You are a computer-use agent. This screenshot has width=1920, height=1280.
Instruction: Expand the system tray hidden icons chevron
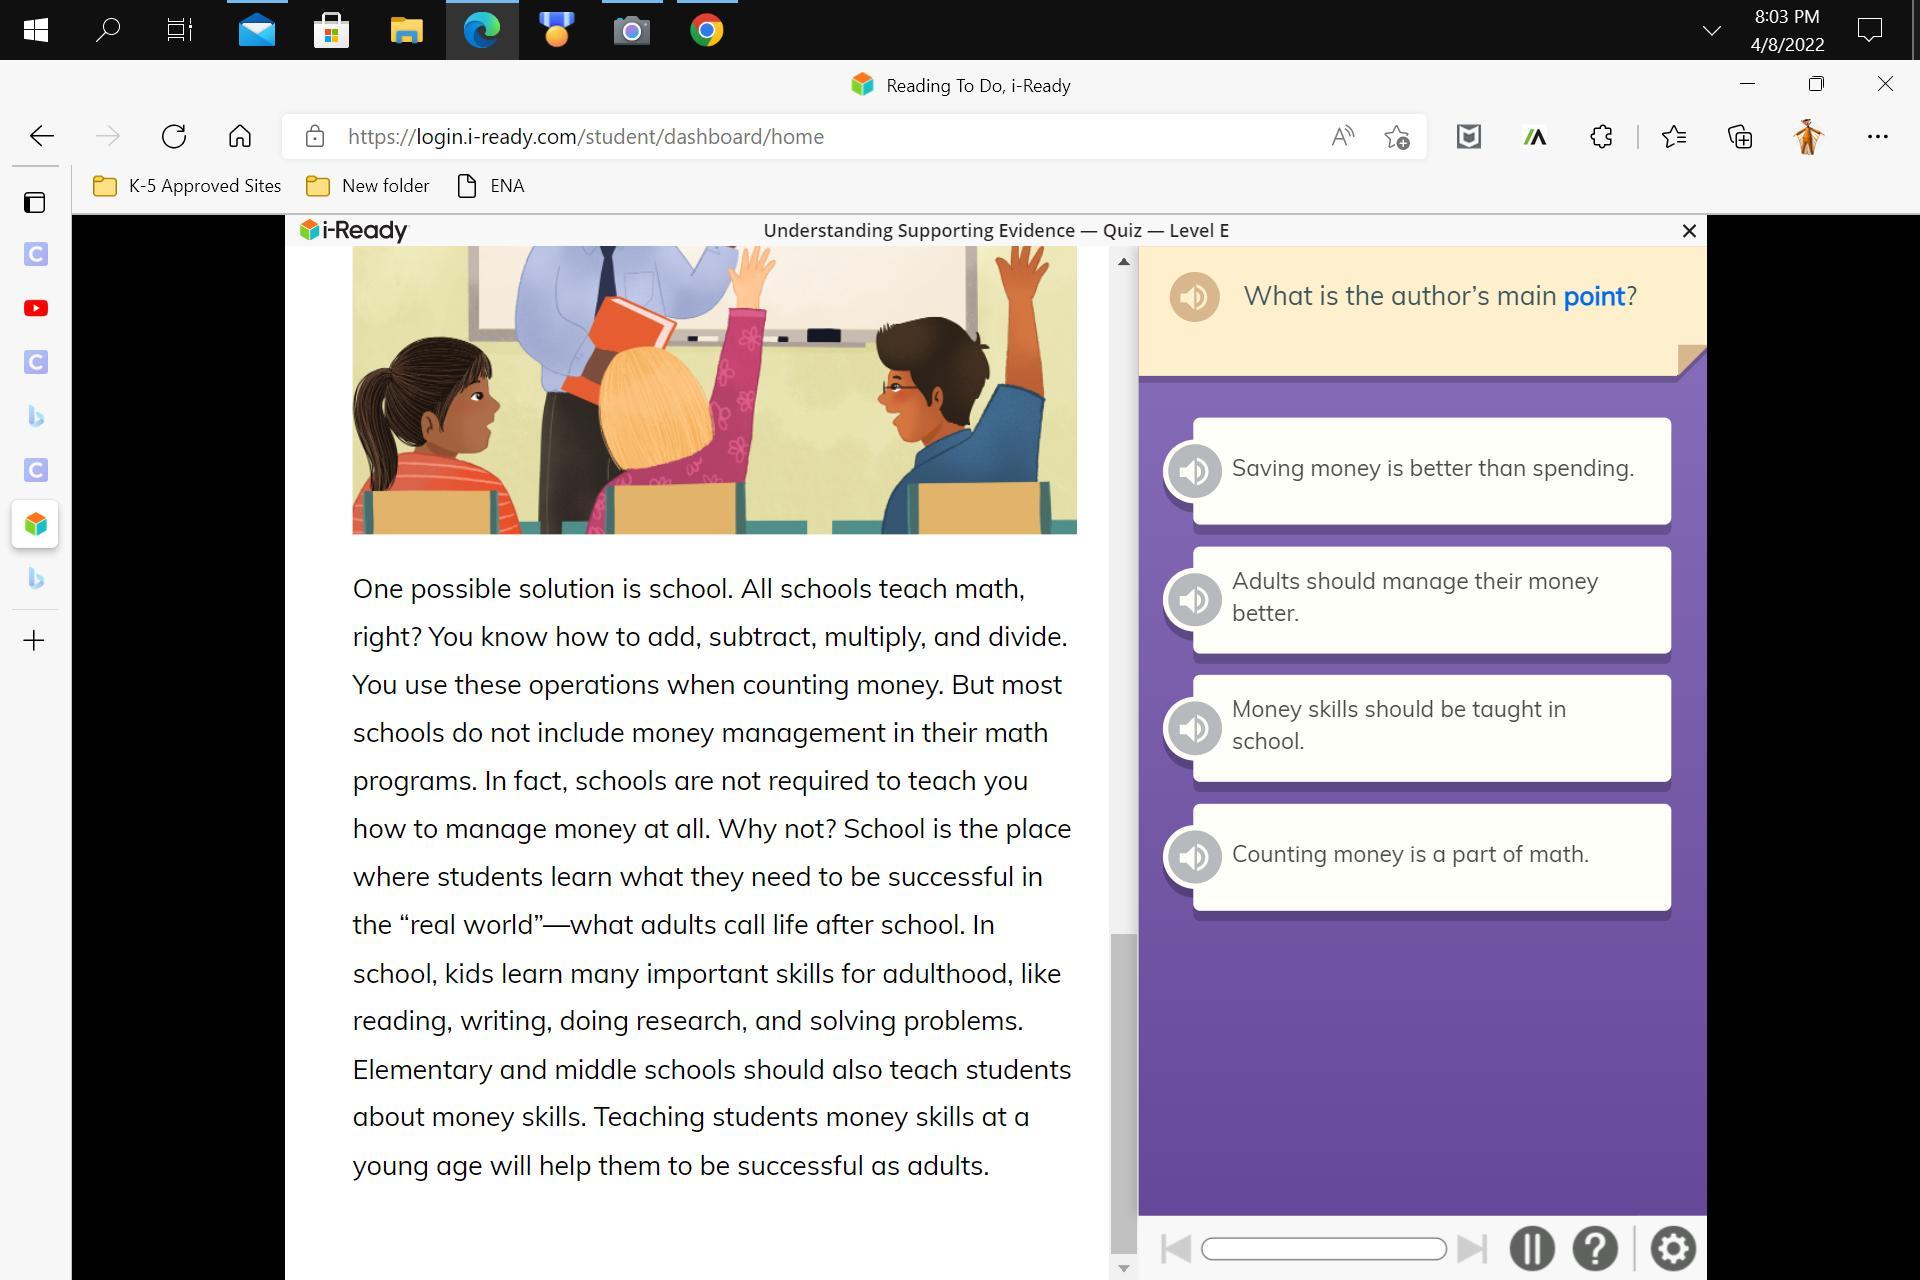click(1711, 31)
